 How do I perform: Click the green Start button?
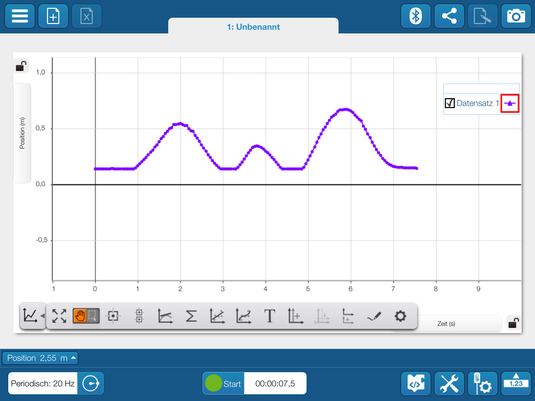[x=223, y=384]
